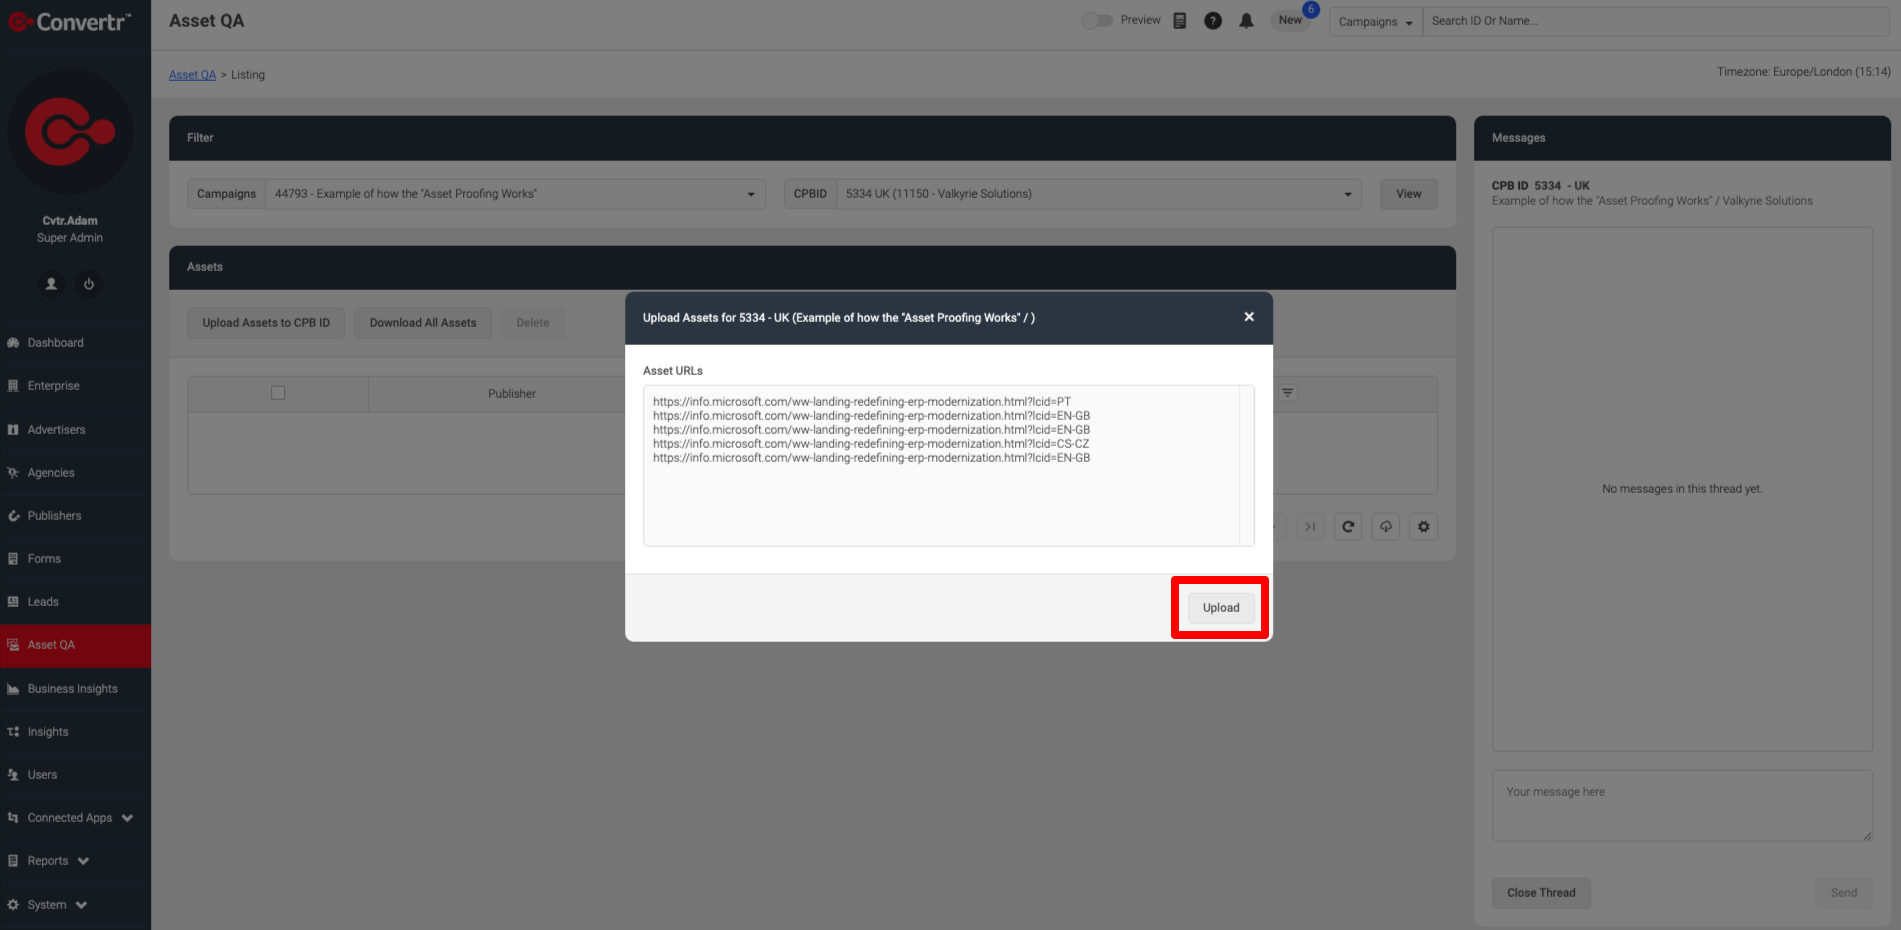Sort by the Publisher column header
Image resolution: width=1901 pixels, height=930 pixels.
click(x=512, y=394)
